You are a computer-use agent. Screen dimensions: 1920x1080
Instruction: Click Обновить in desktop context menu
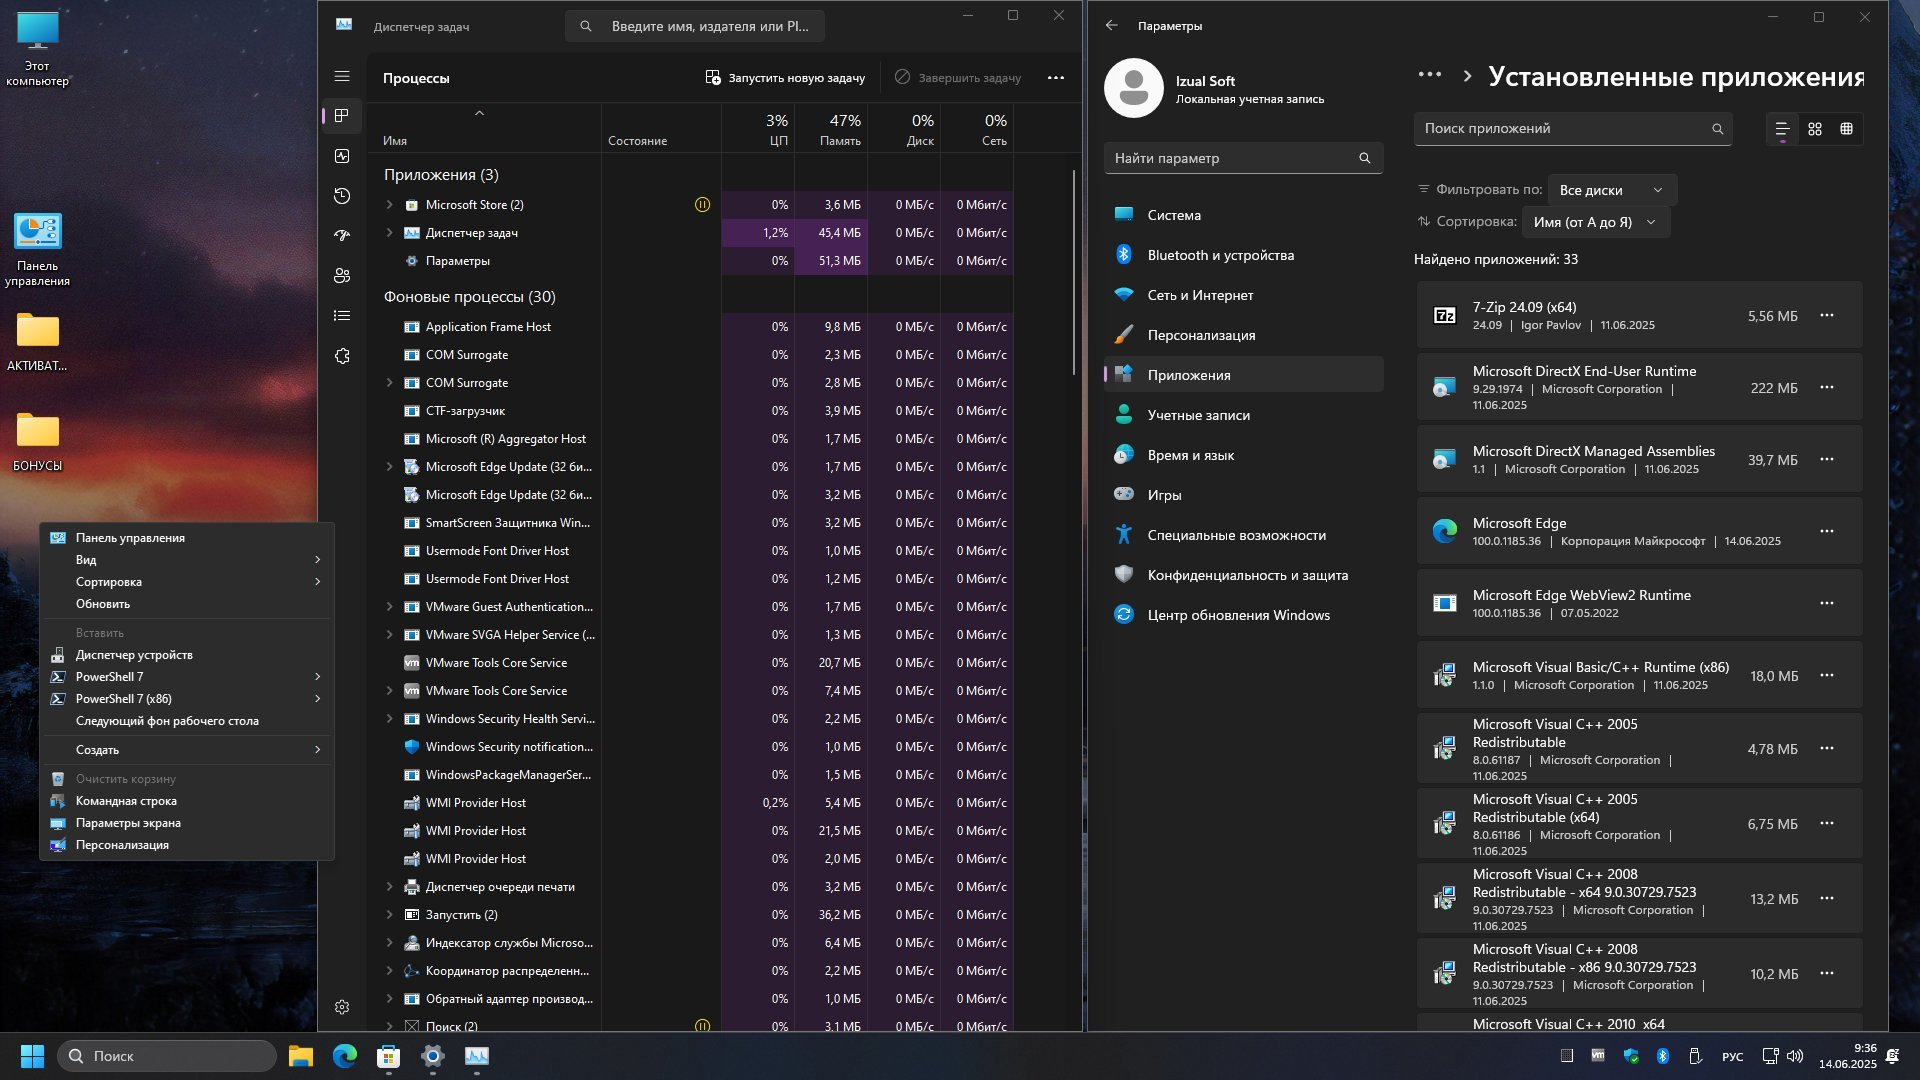187,604
